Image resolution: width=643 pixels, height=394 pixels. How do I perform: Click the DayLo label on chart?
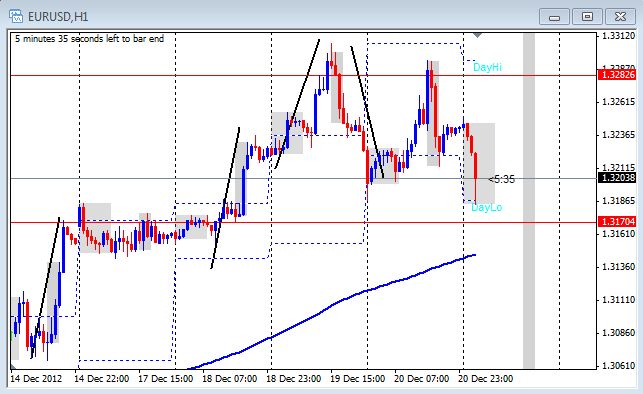click(486, 207)
